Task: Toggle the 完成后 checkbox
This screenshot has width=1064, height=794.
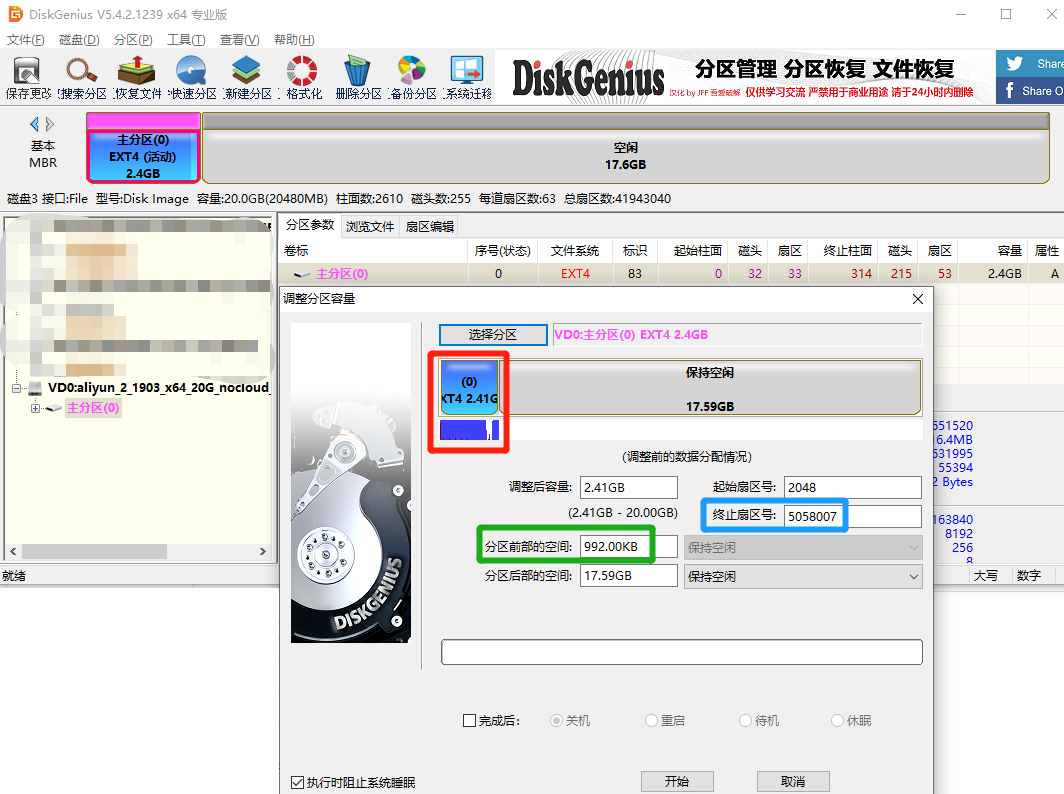Action: tap(469, 721)
